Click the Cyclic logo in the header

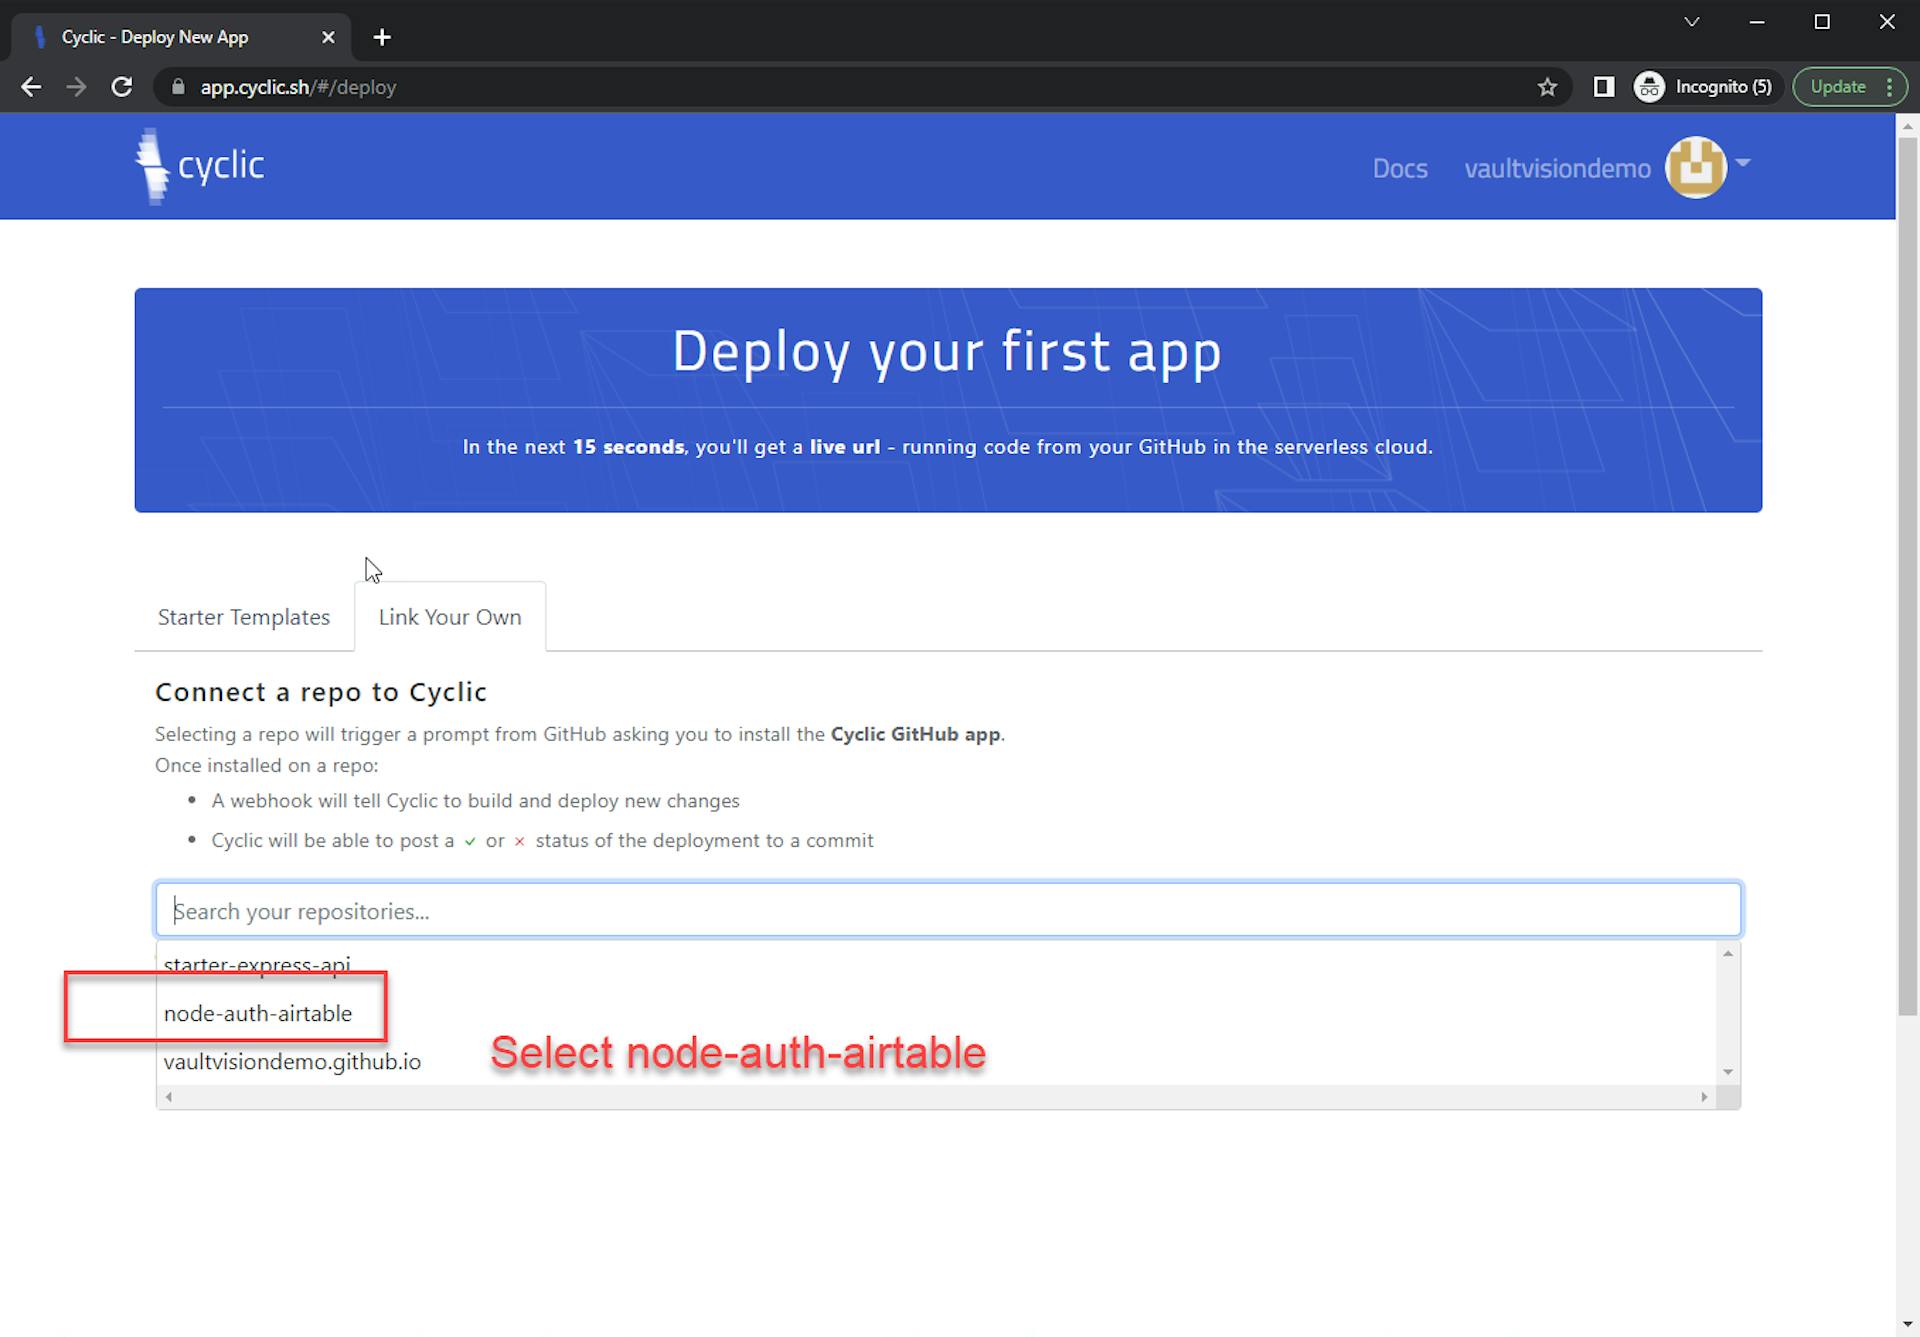(199, 165)
